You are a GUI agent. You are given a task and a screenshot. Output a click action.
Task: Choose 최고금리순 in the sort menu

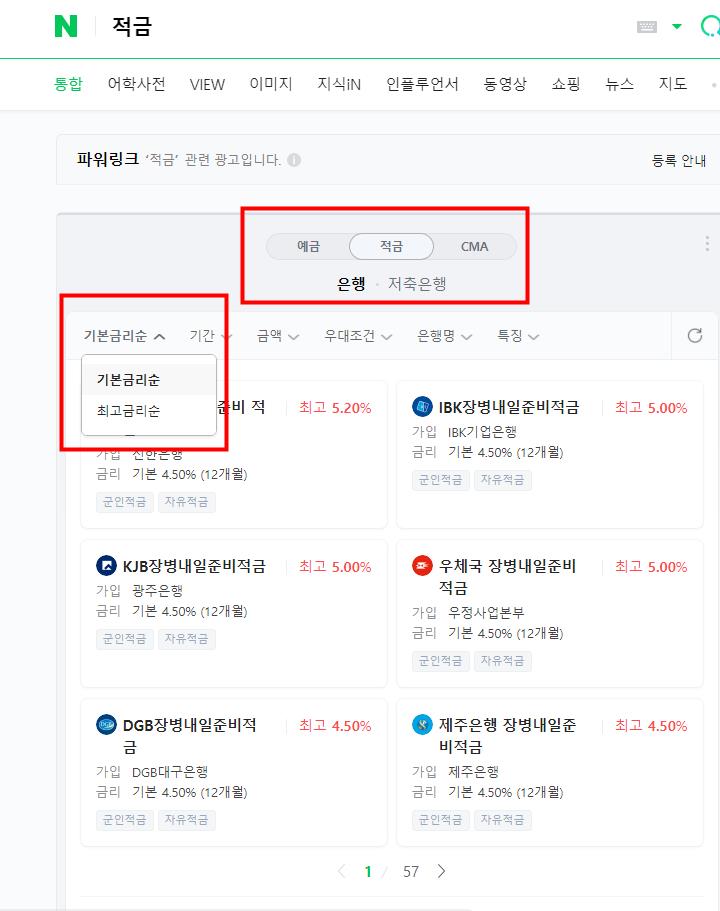point(149,411)
